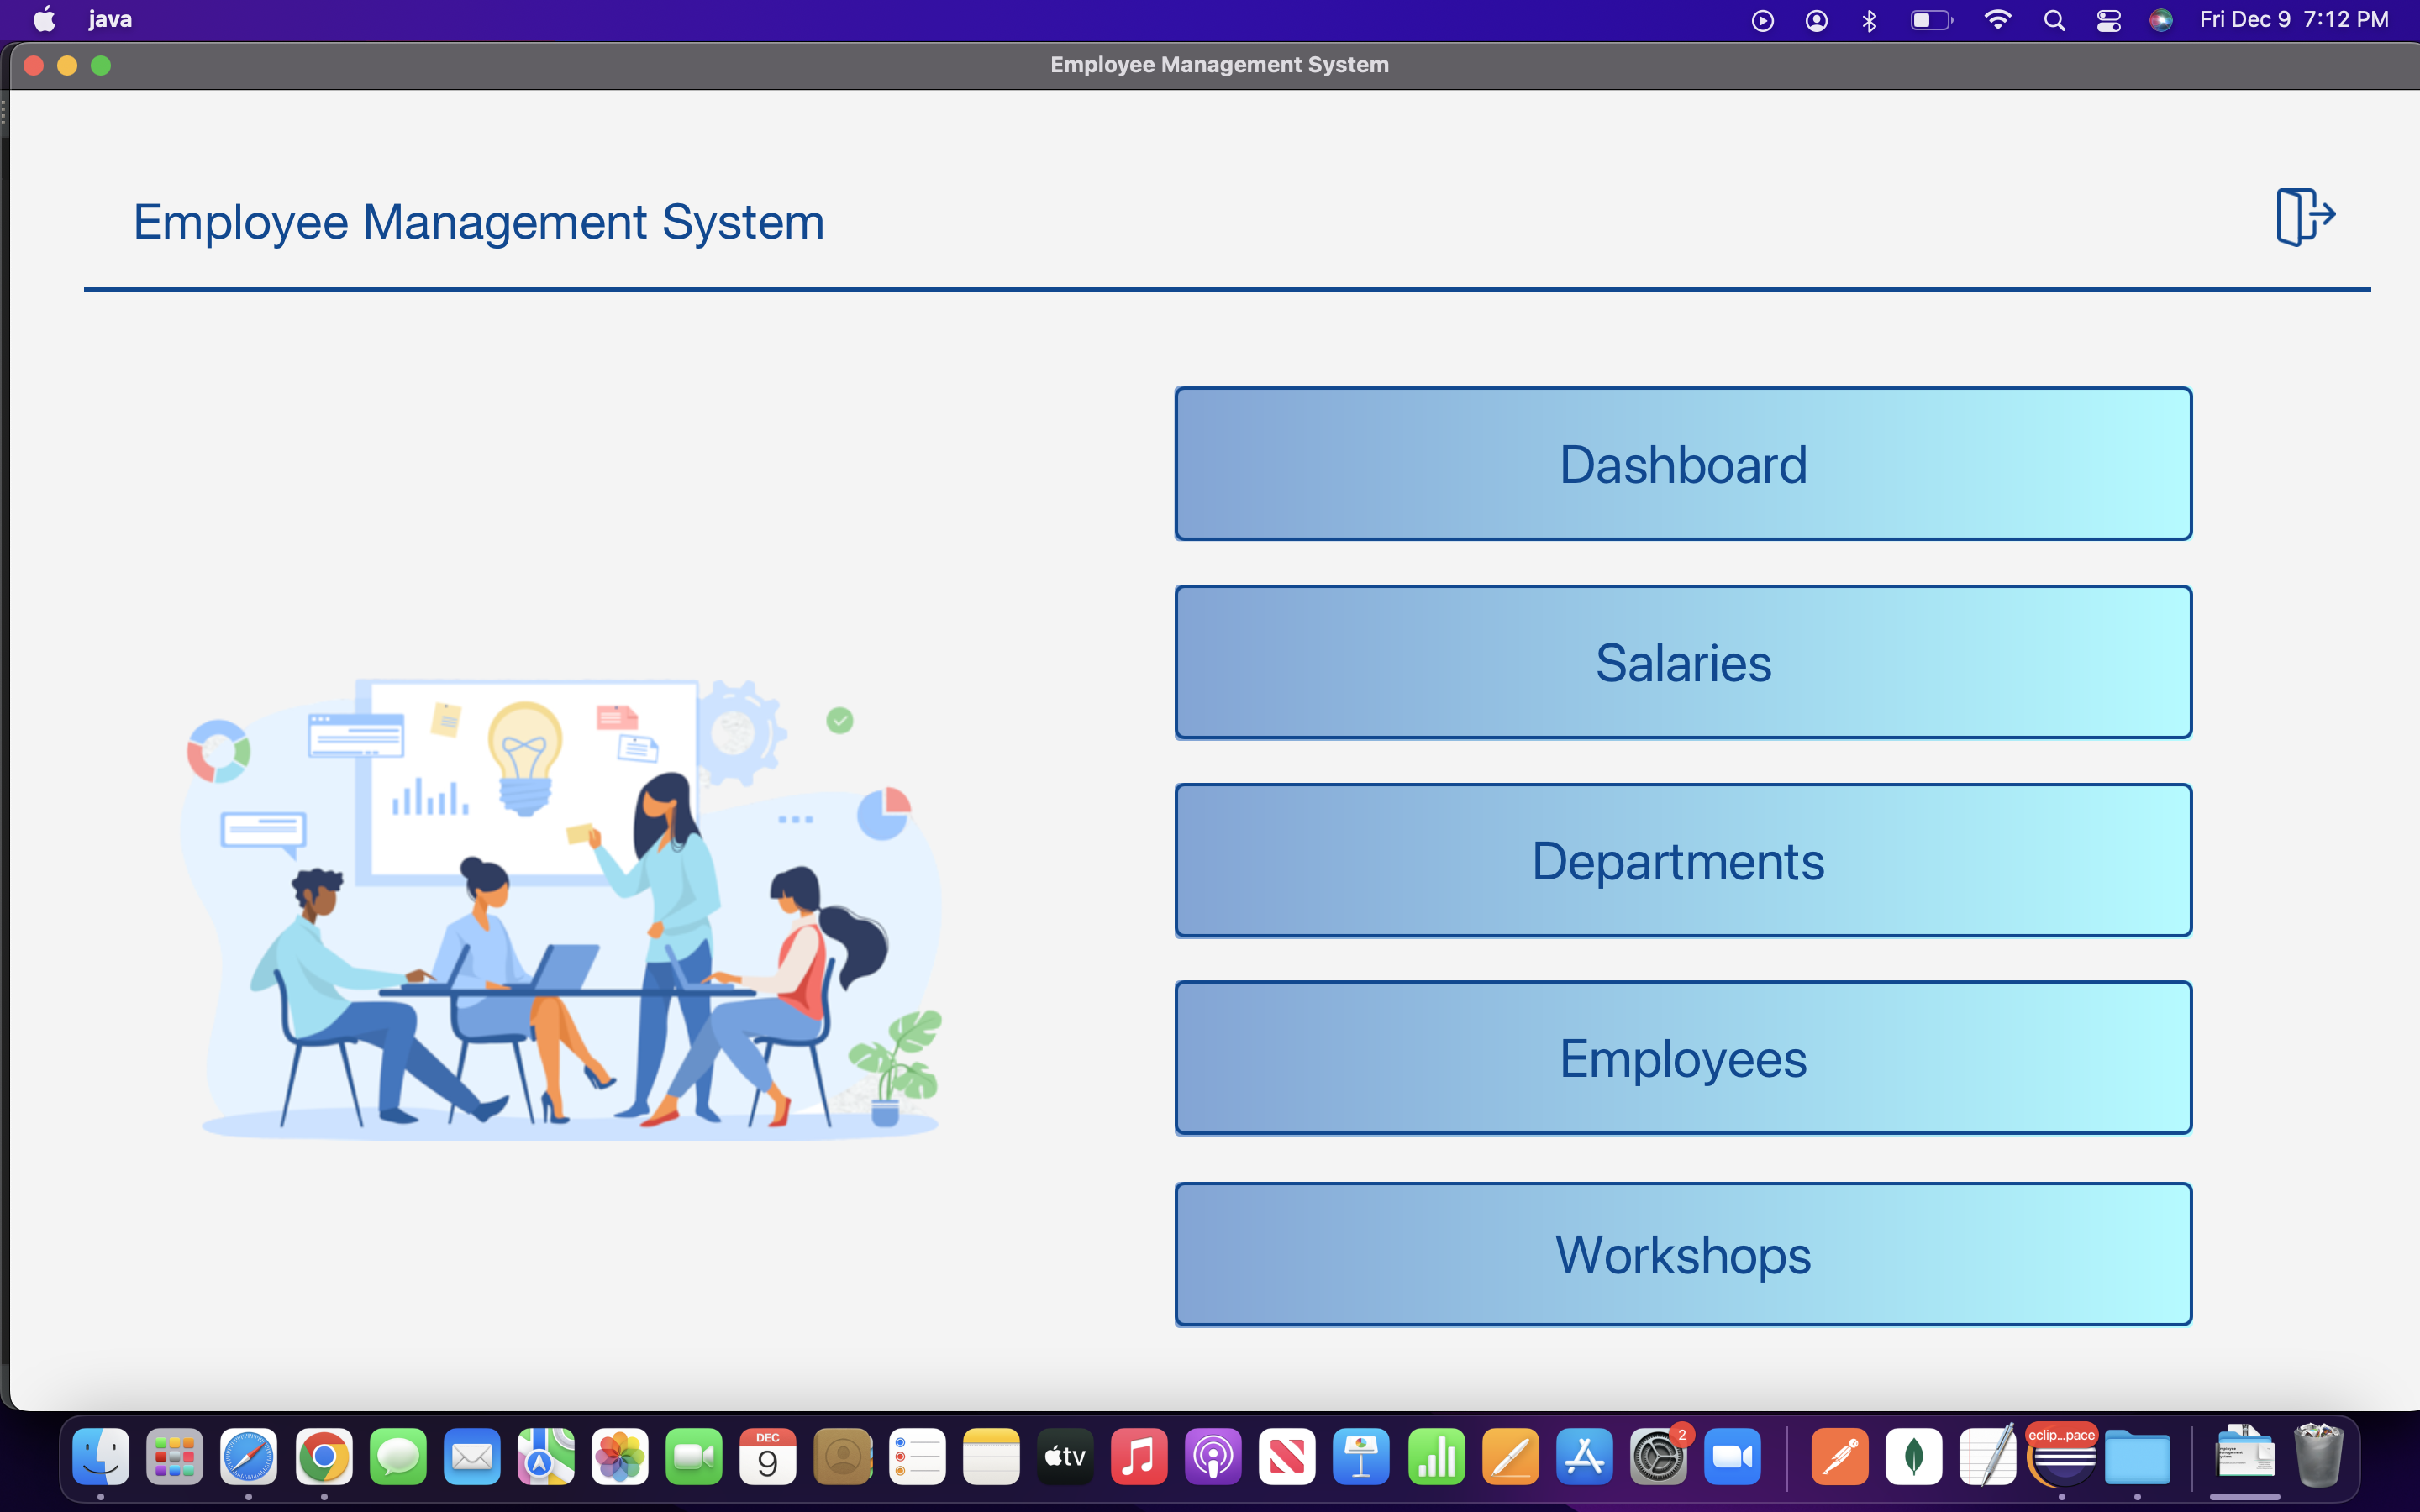Open the Workshops section

(1683, 1255)
